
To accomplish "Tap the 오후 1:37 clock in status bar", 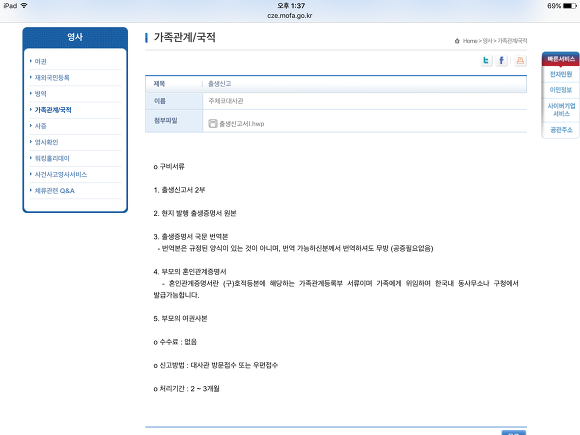I will coord(291,6).
